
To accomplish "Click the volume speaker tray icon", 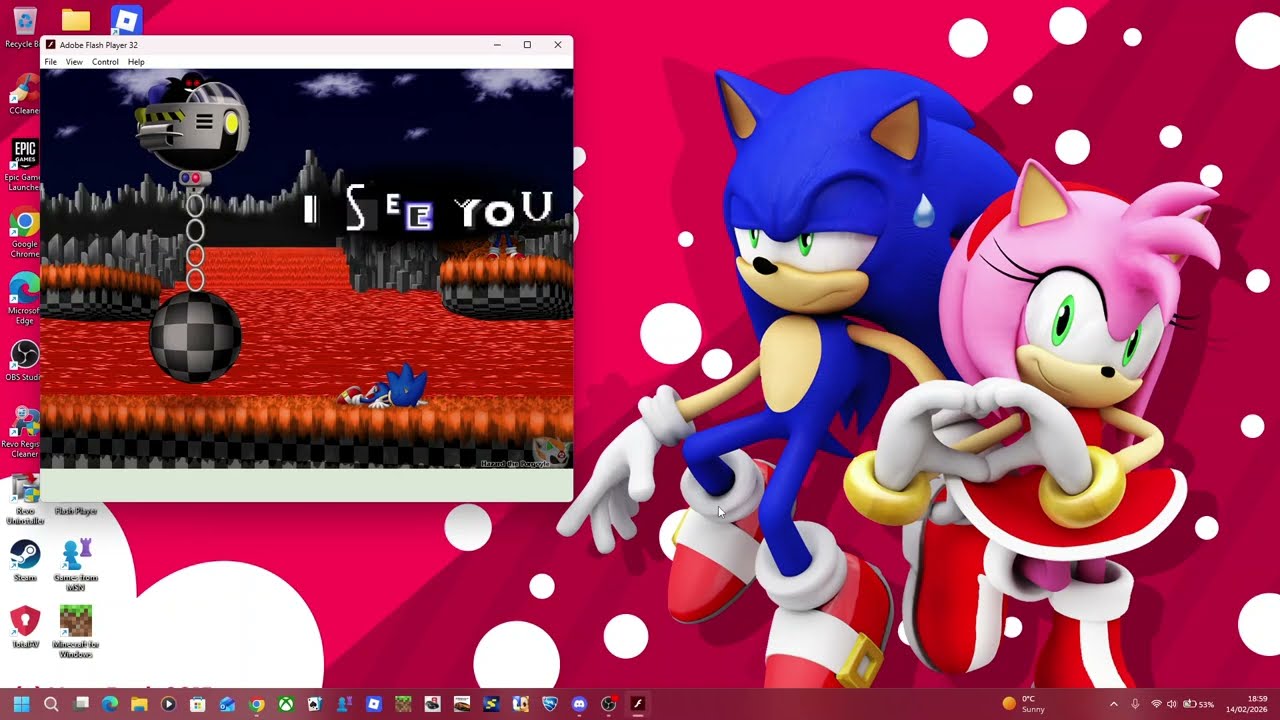I will [1172, 704].
